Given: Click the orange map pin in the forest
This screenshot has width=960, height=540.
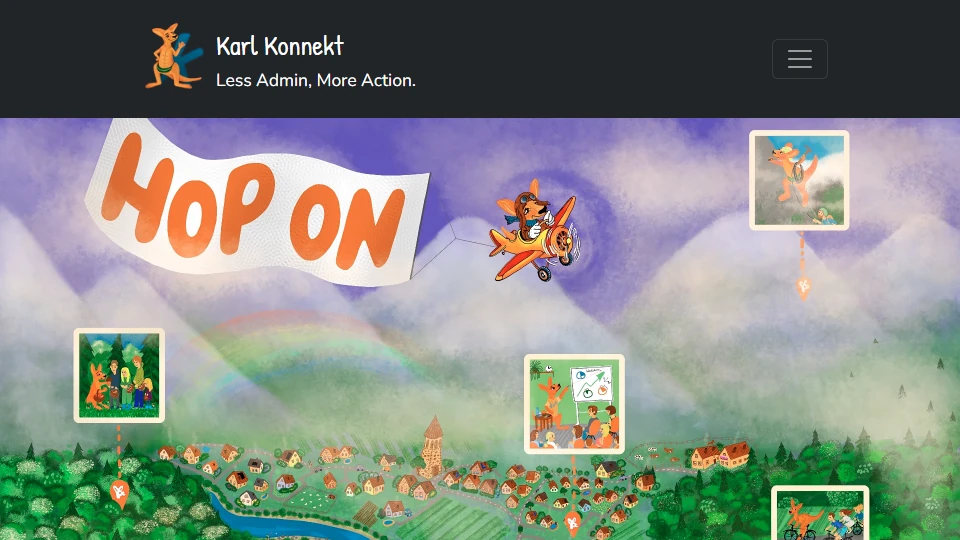Looking at the screenshot, I should [x=120, y=493].
